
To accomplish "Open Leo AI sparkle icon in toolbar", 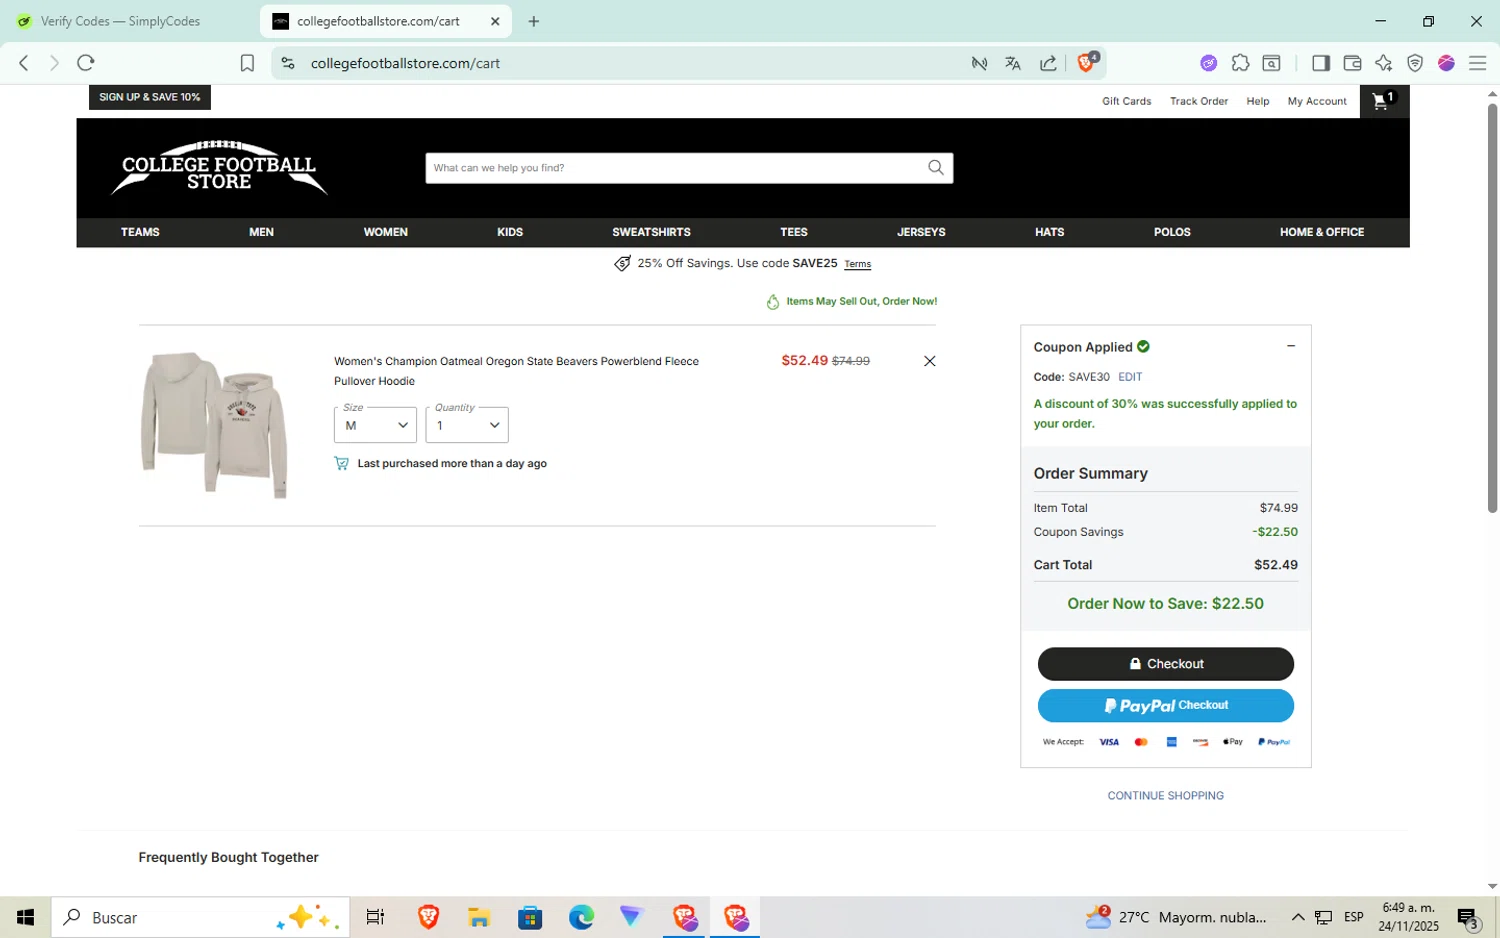I will (1383, 63).
